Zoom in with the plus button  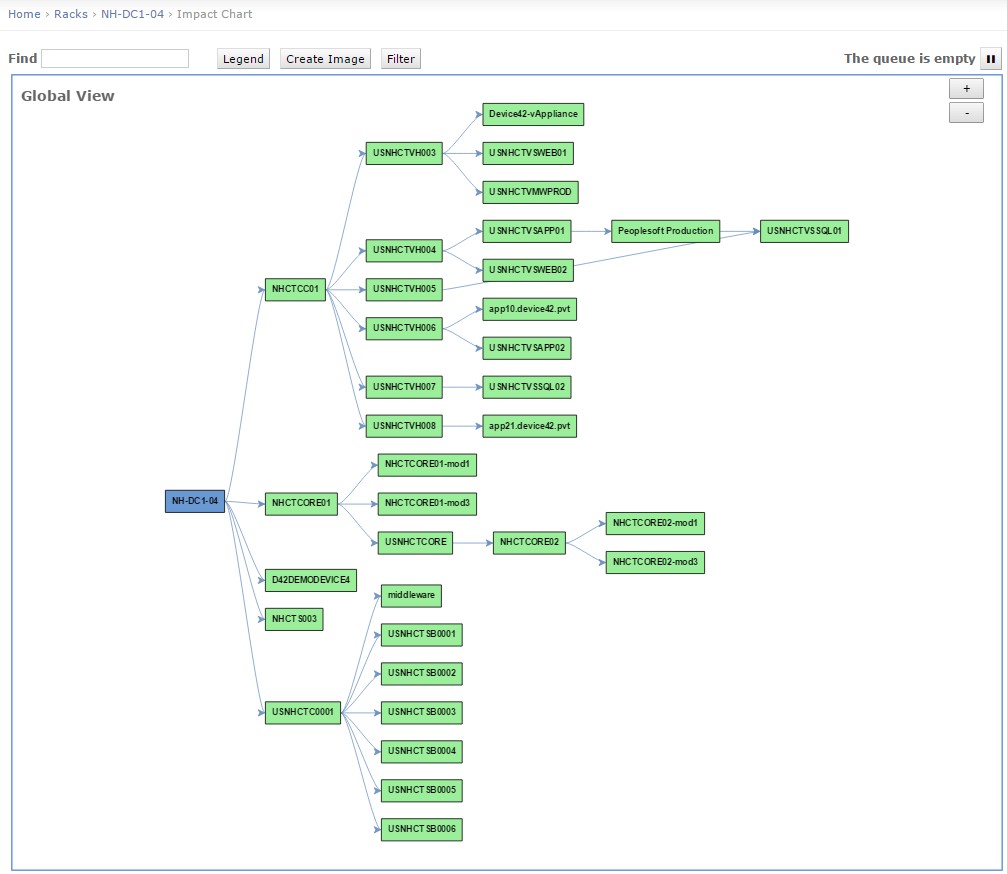(966, 88)
